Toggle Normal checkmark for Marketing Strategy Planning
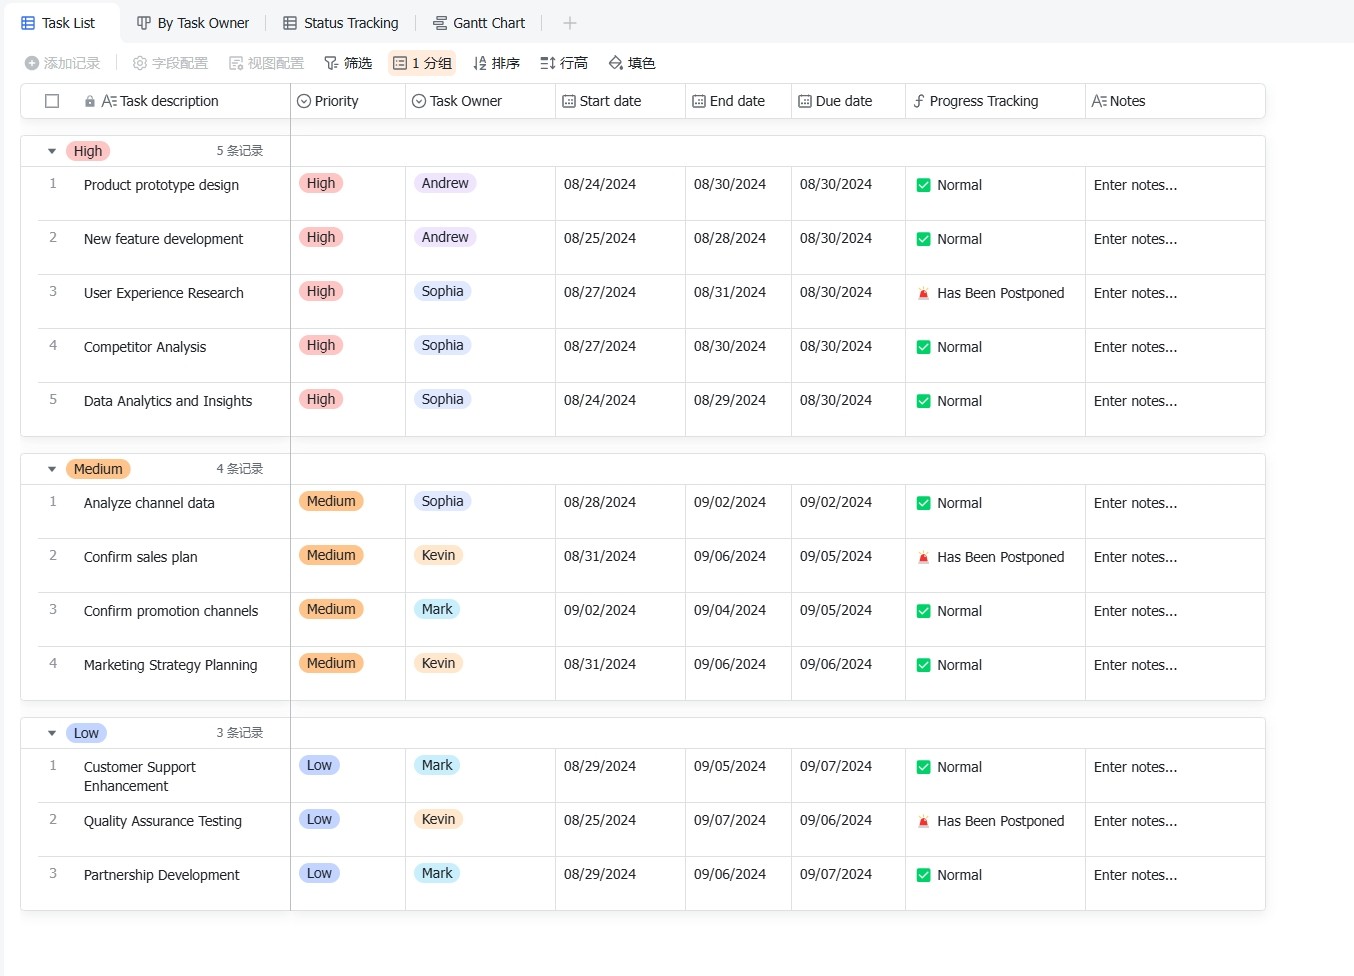 [924, 665]
